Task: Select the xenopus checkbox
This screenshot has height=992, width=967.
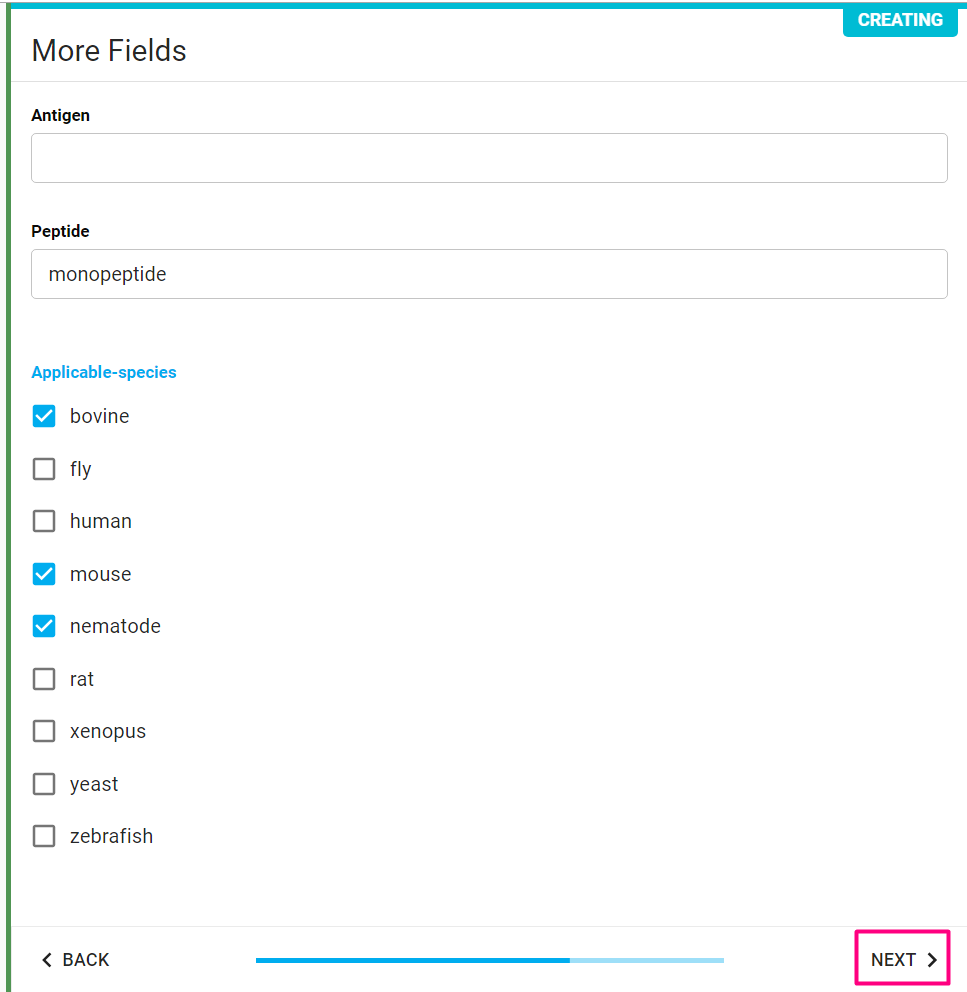Action: (x=44, y=731)
